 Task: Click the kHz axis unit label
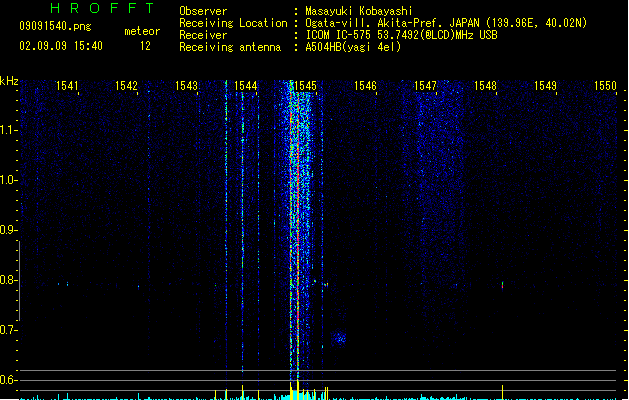point(9,81)
